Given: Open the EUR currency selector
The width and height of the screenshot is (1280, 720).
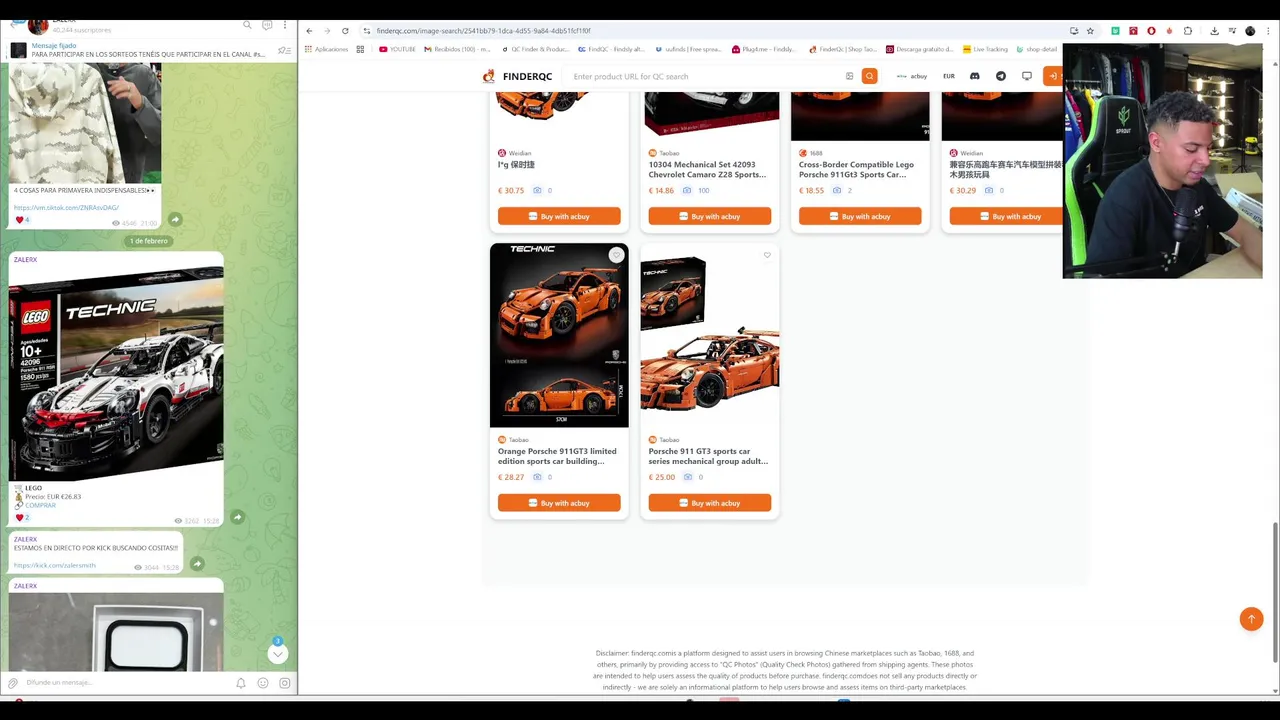Looking at the screenshot, I should click(949, 76).
